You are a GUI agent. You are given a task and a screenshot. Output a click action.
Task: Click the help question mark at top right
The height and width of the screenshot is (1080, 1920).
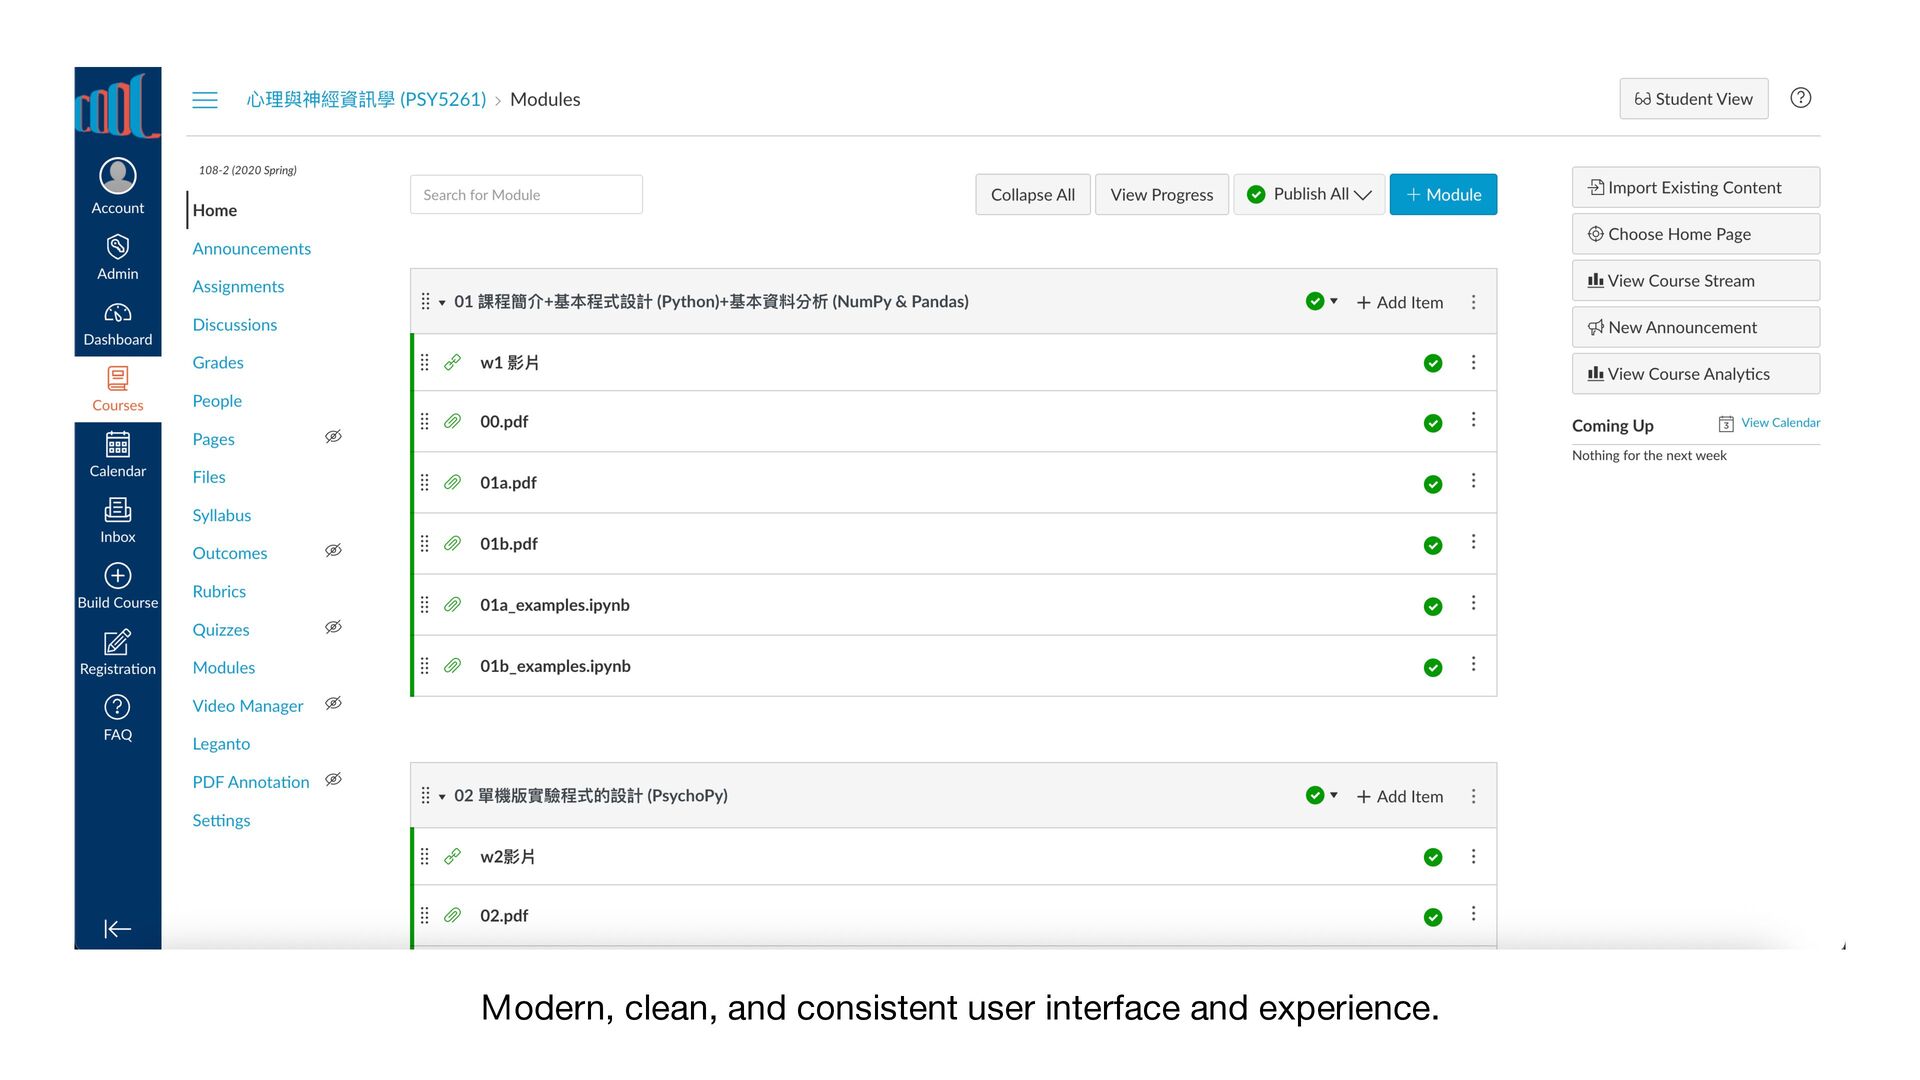pos(1800,98)
